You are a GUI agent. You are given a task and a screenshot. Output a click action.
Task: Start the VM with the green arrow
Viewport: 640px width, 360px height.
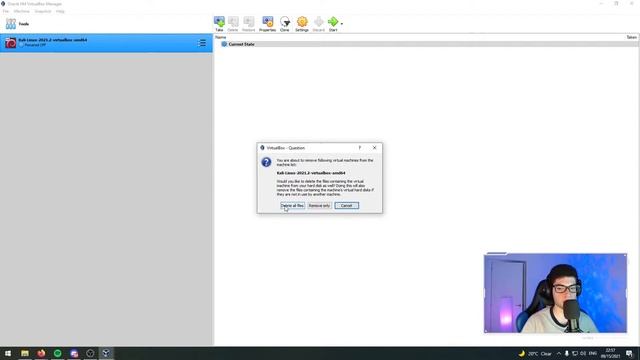point(333,24)
